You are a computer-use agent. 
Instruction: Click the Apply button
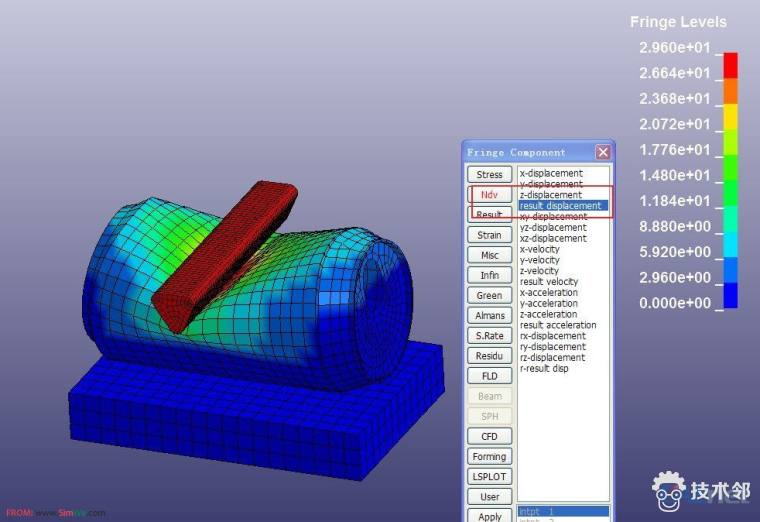[x=489, y=516]
